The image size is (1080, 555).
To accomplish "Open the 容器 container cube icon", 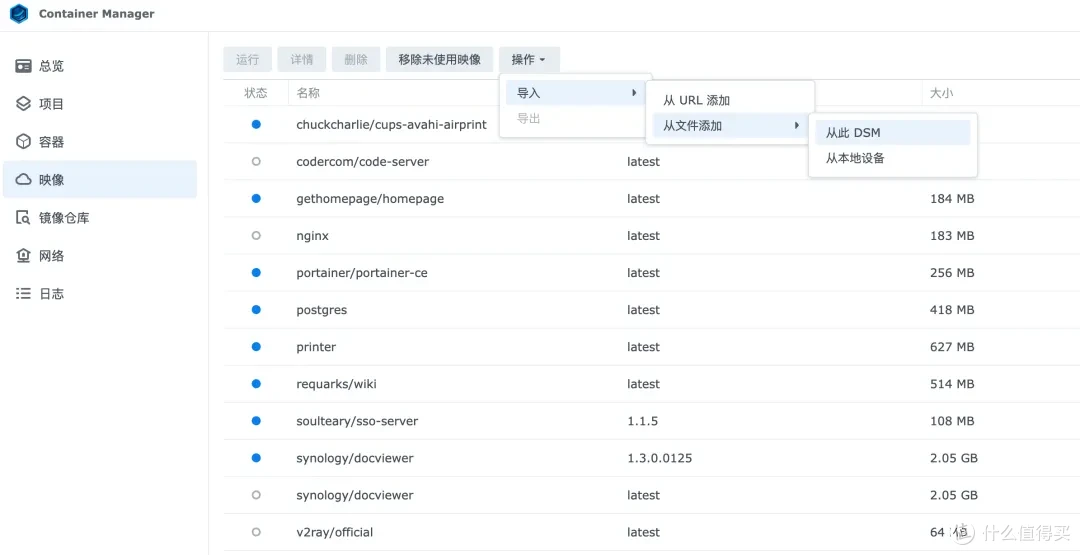I will pyautogui.click(x=24, y=142).
